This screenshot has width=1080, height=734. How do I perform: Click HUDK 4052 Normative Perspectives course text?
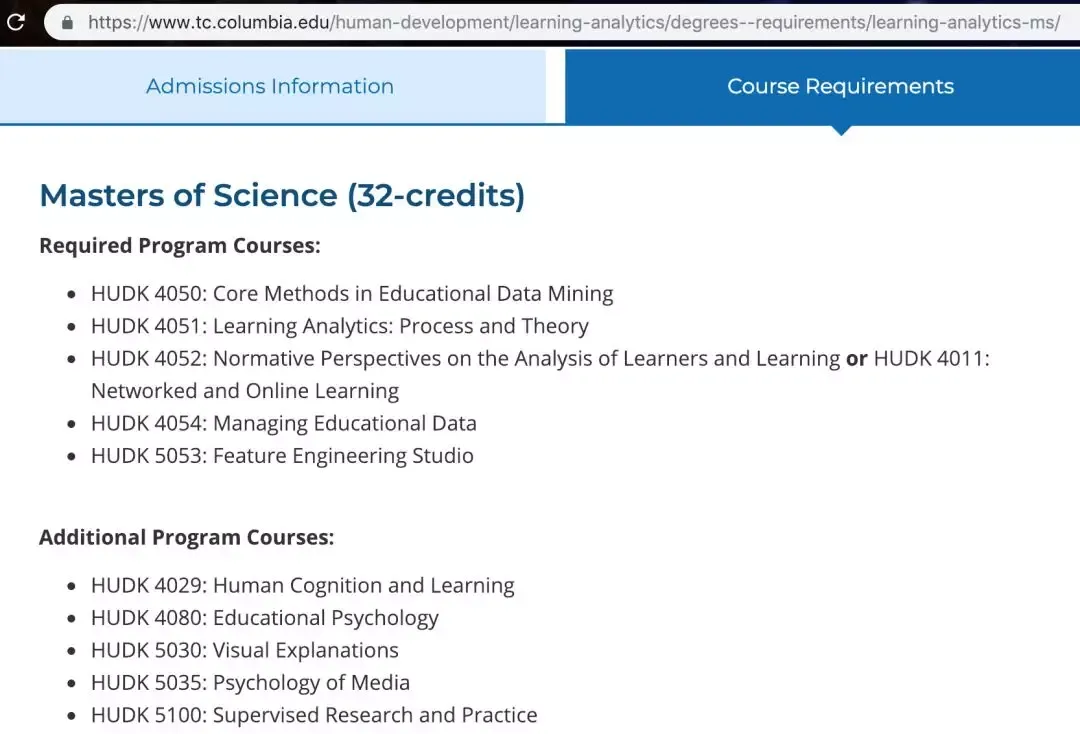point(465,359)
